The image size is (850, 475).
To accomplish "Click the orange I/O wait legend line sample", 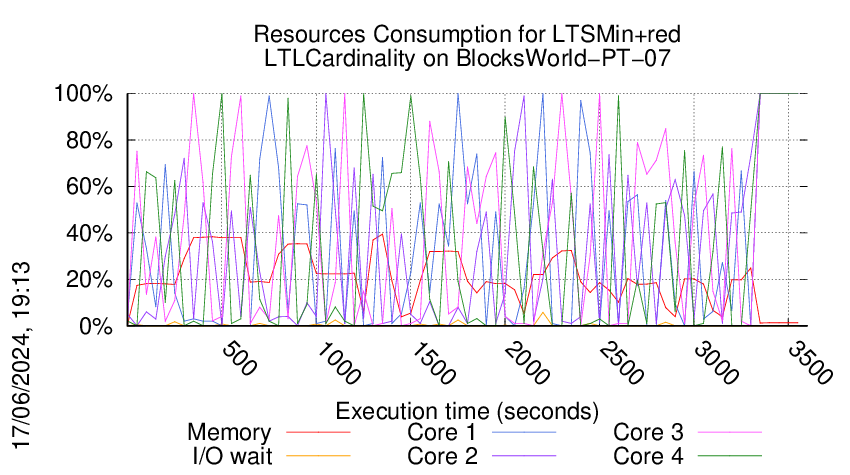I will (318, 456).
